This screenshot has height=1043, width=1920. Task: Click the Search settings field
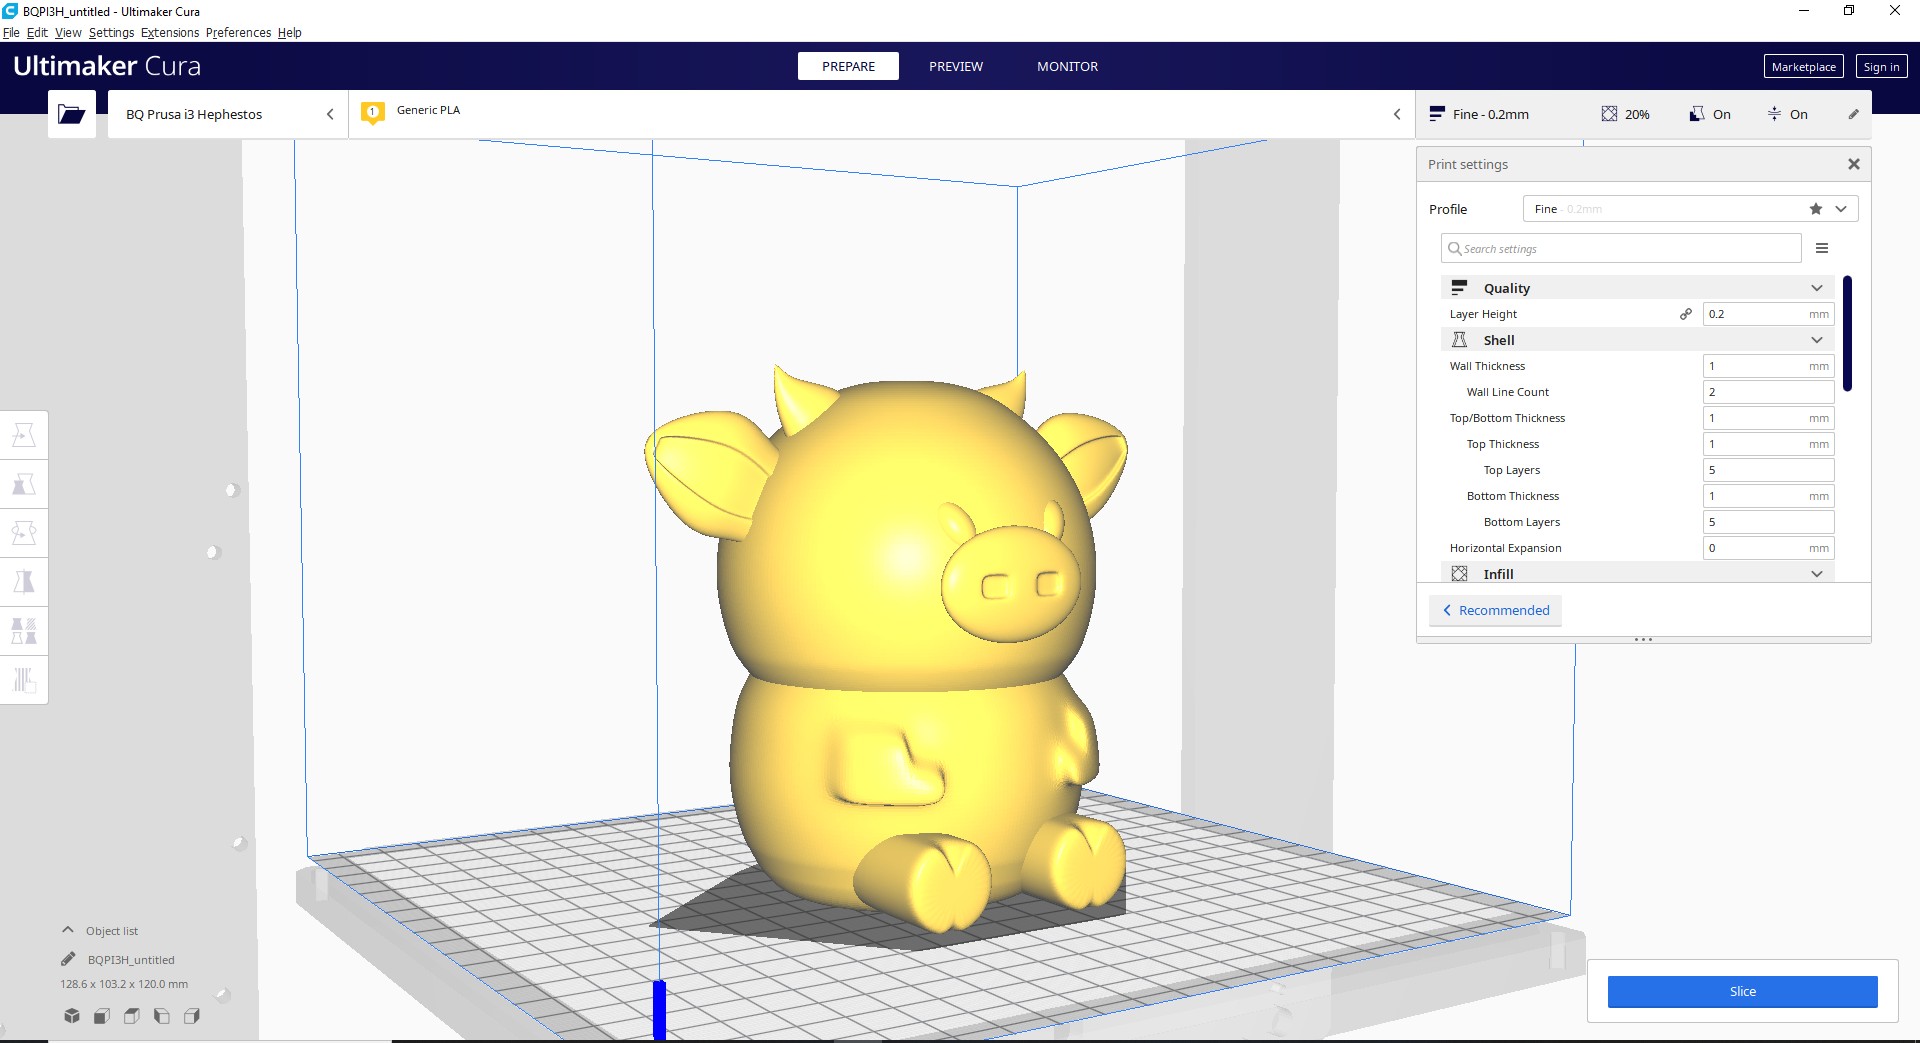click(1621, 248)
